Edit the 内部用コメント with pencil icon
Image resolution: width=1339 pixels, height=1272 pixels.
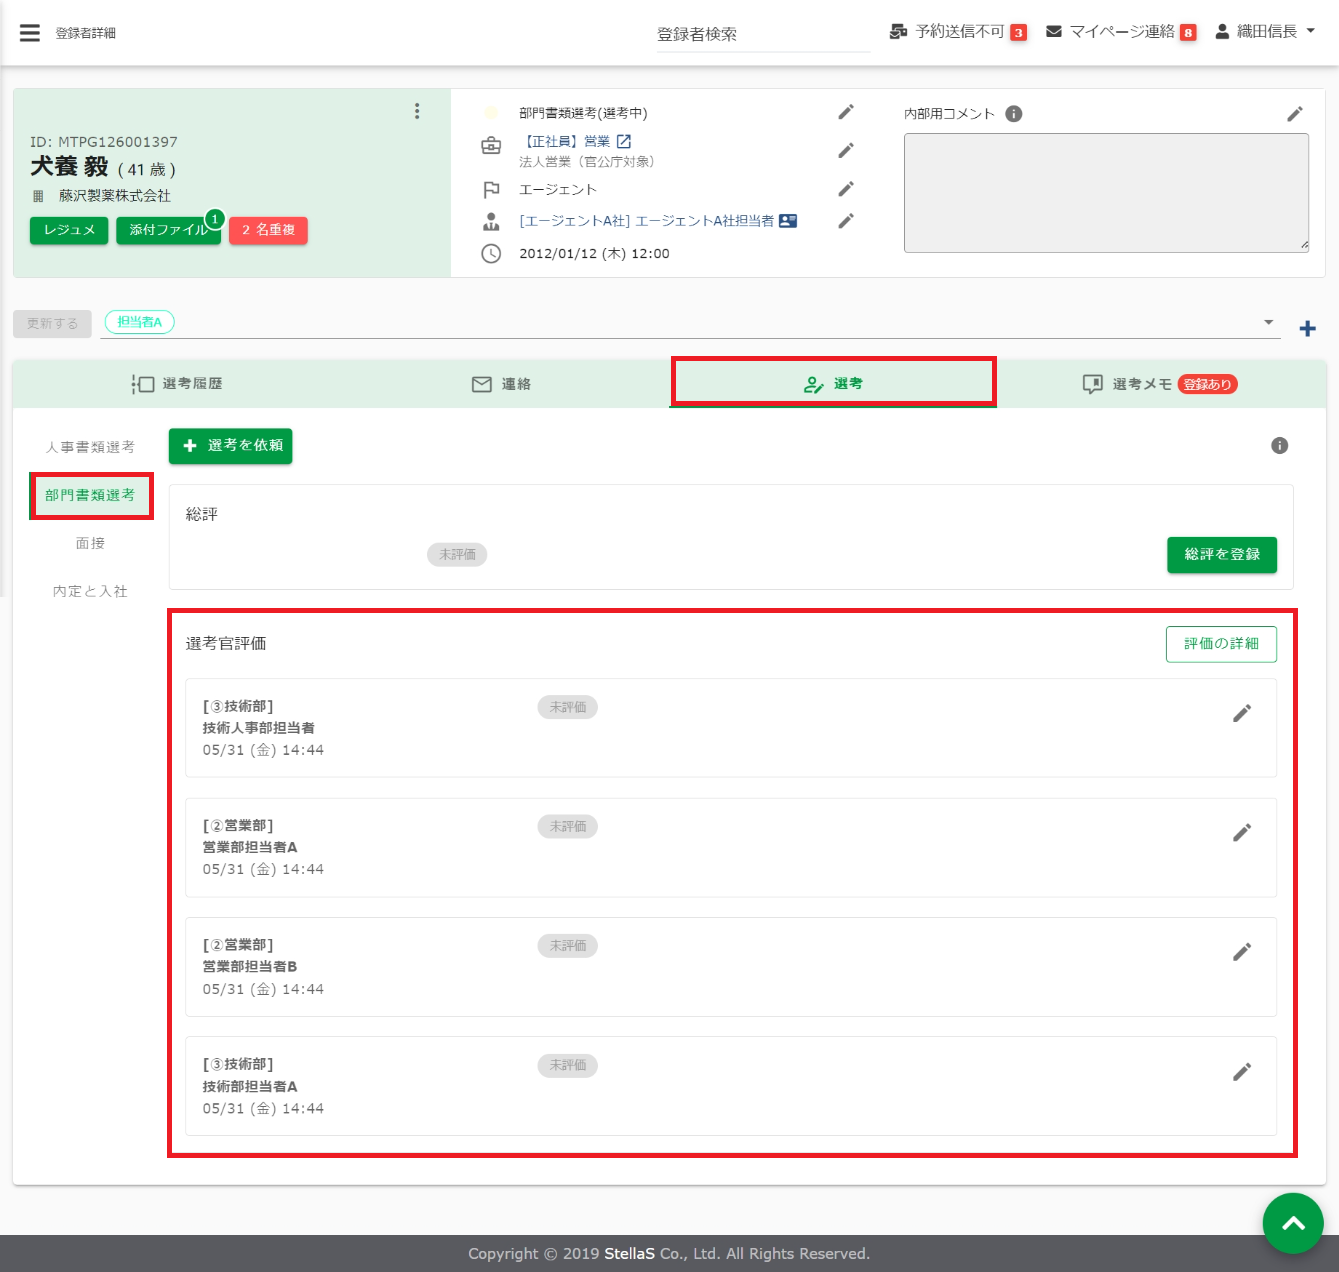pos(1295,114)
